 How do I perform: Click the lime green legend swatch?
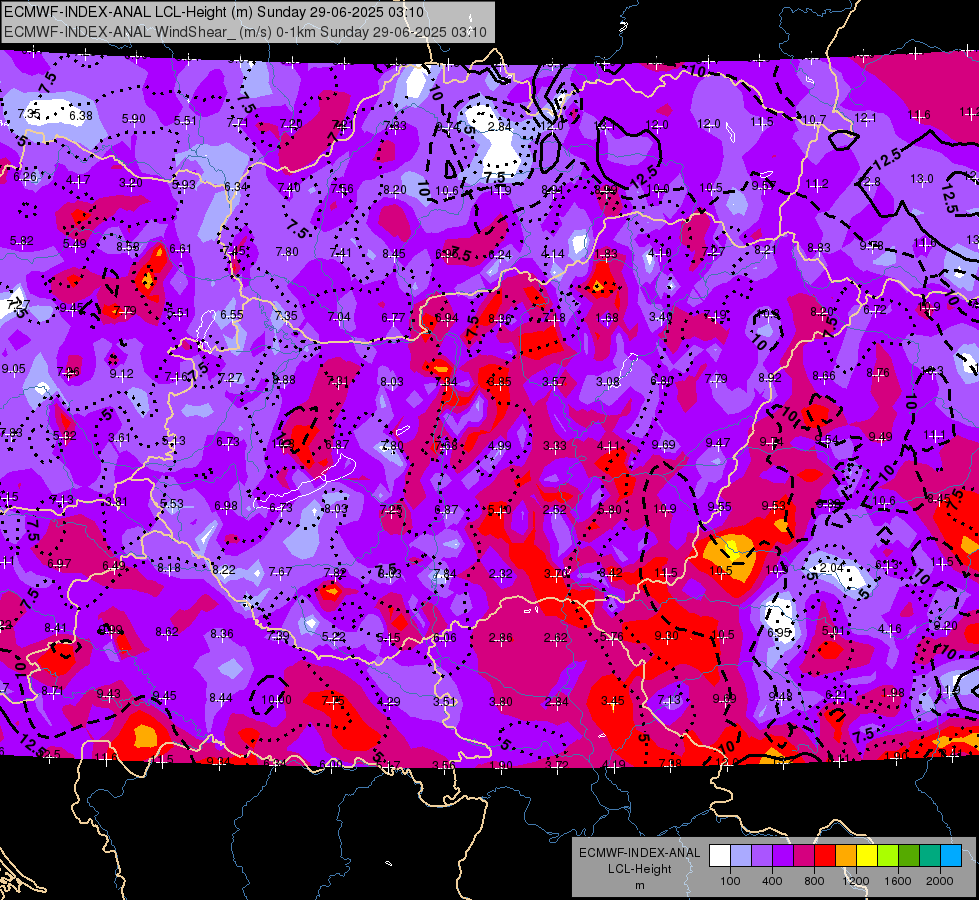888,856
